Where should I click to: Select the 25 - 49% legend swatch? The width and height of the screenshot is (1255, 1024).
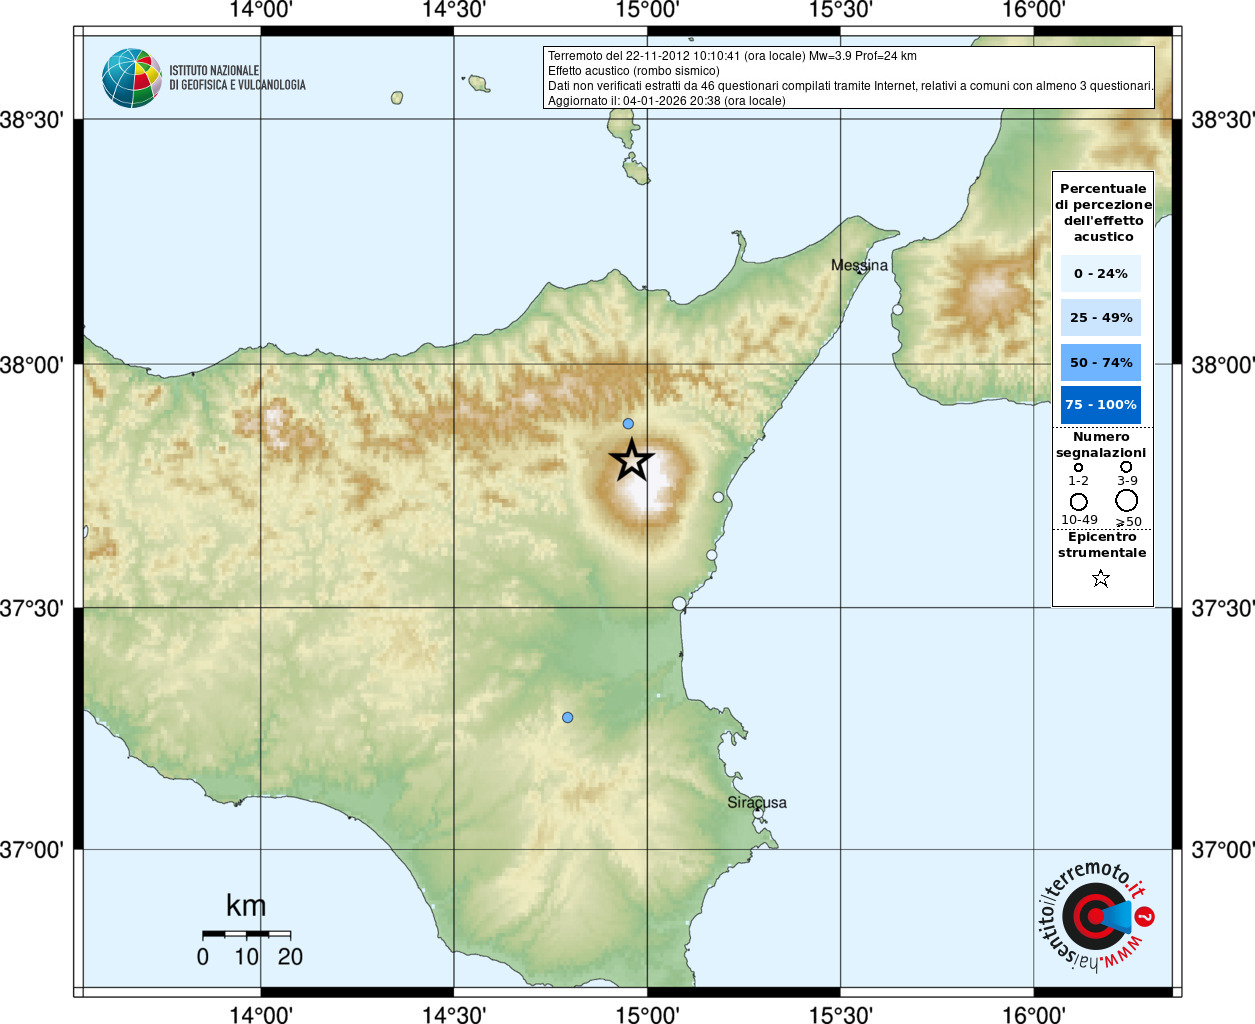[1101, 317]
